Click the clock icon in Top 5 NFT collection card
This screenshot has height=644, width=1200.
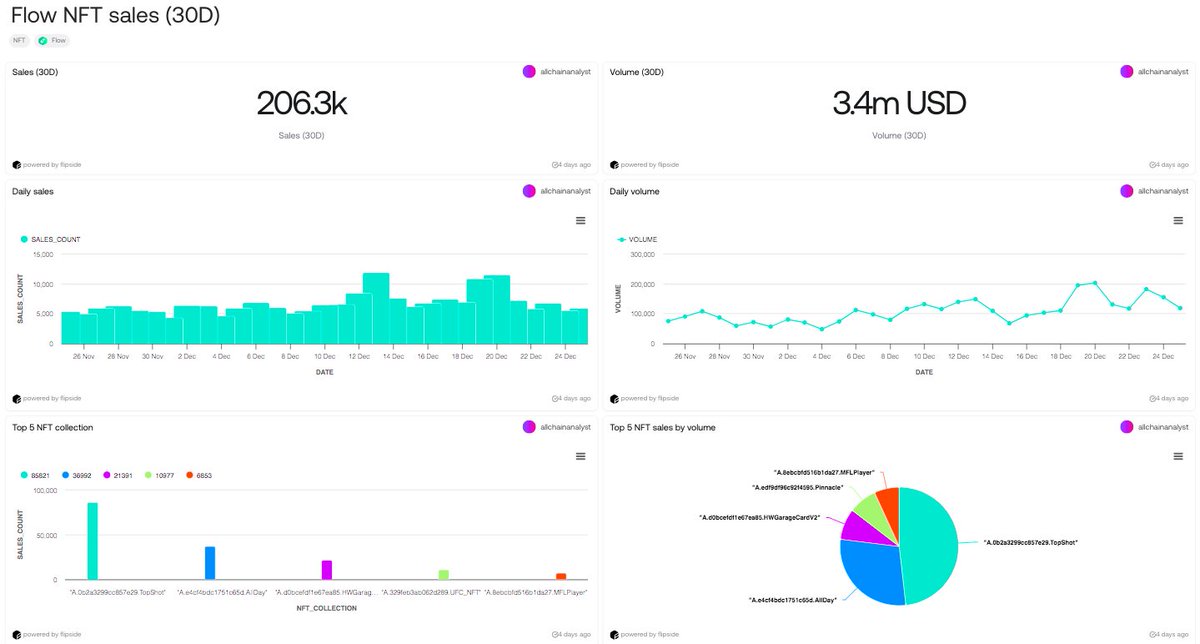pos(555,634)
